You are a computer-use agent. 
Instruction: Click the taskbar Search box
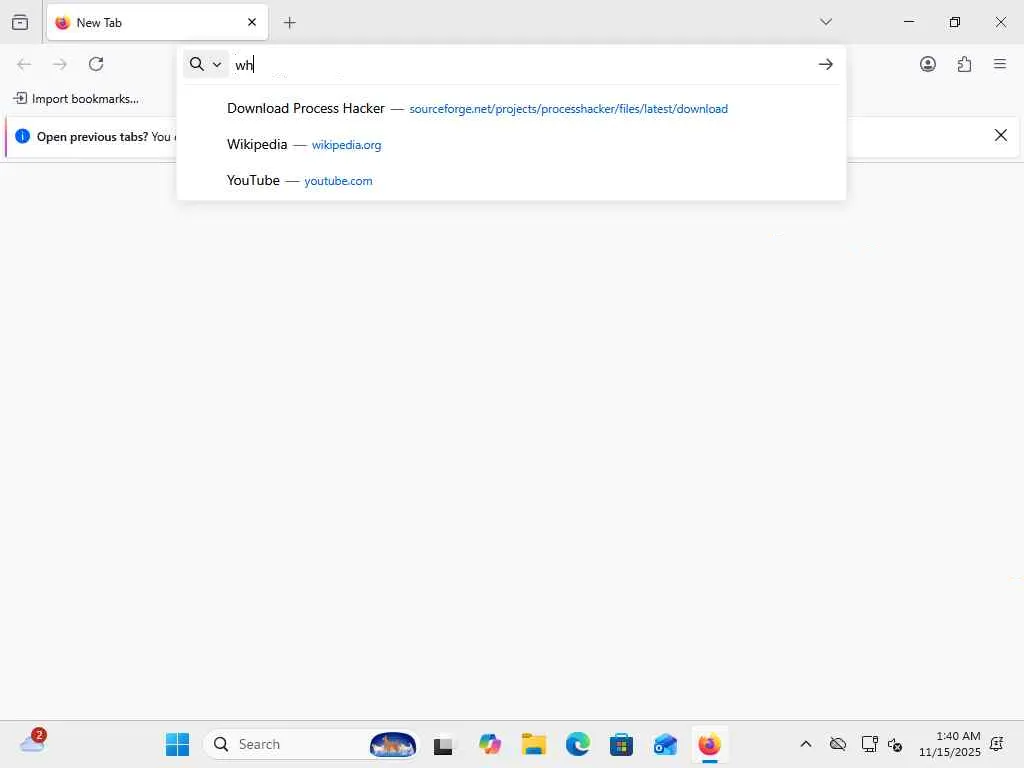point(310,744)
